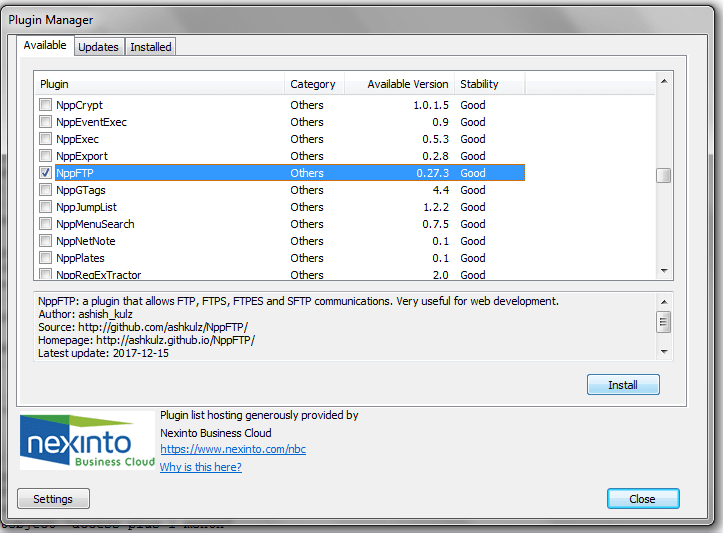Open the Installed tab
This screenshot has height=533, width=723.
pos(151,47)
